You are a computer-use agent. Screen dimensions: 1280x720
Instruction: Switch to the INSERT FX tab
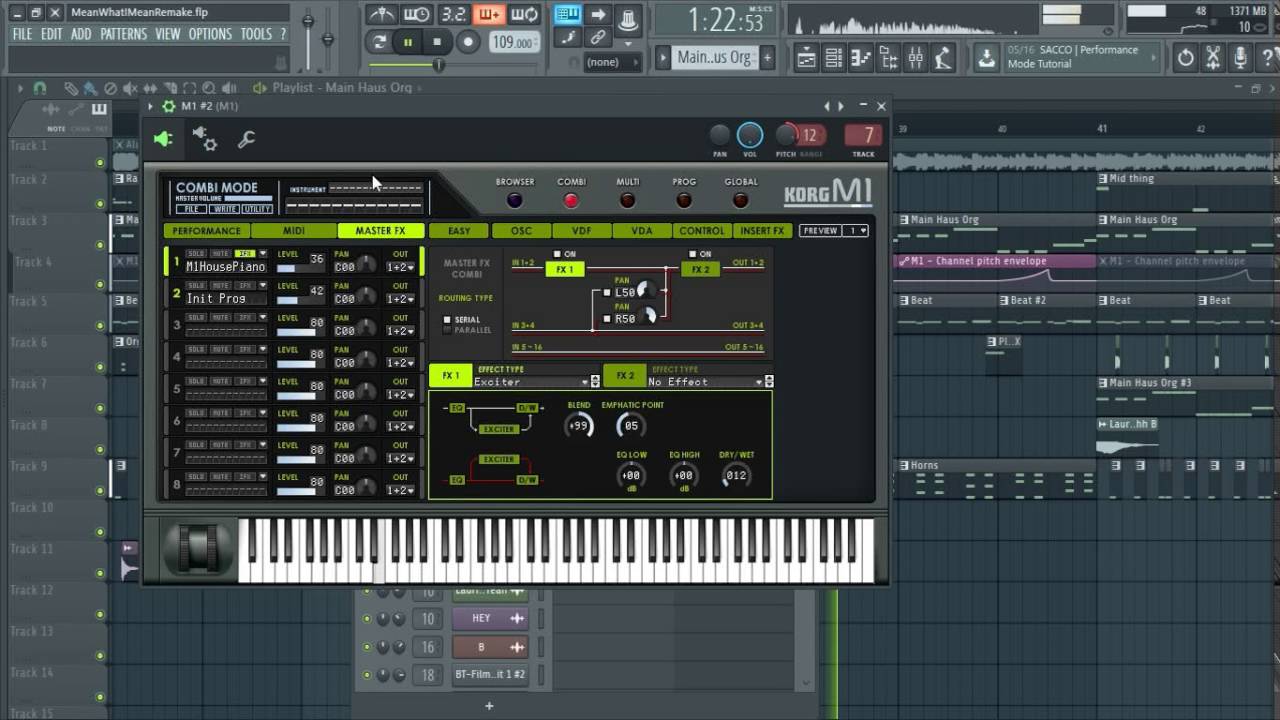(762, 231)
